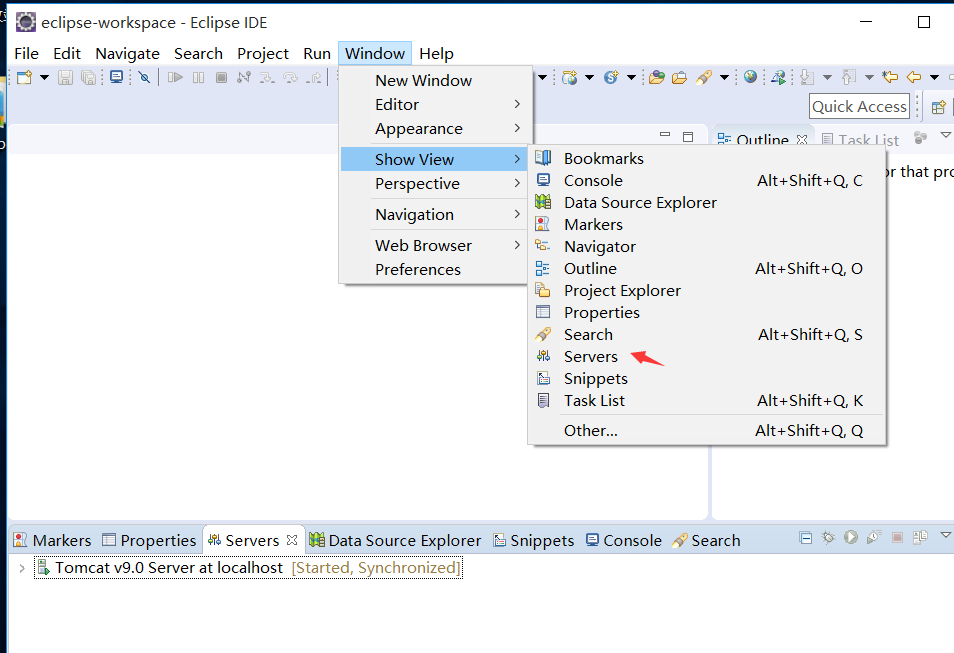954x653 pixels.
Task: Click the New Dynamic Web Project icon
Action: click(x=570, y=77)
